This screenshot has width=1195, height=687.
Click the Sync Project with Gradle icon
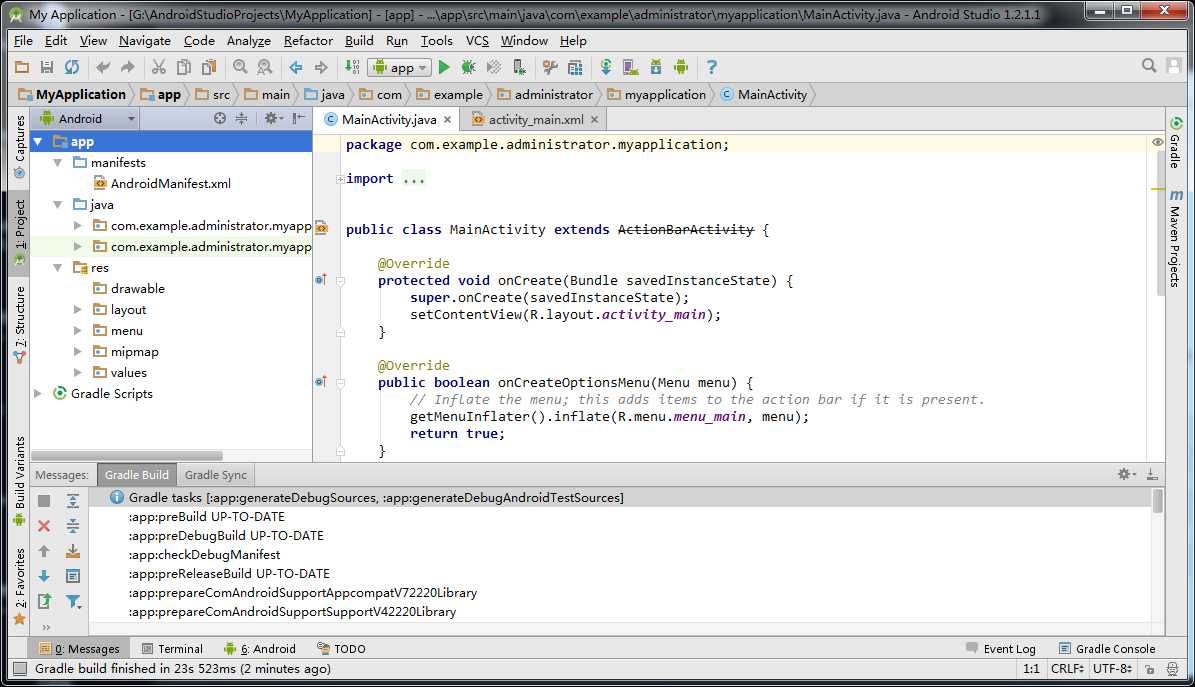(606, 67)
